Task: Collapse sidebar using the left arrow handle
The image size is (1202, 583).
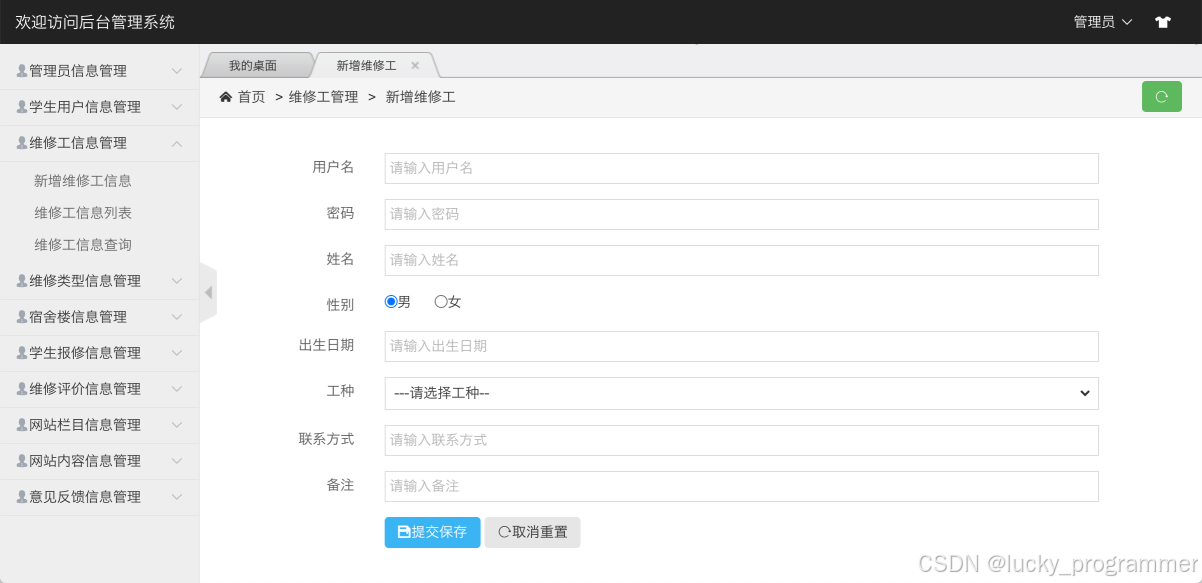Action: (x=208, y=293)
